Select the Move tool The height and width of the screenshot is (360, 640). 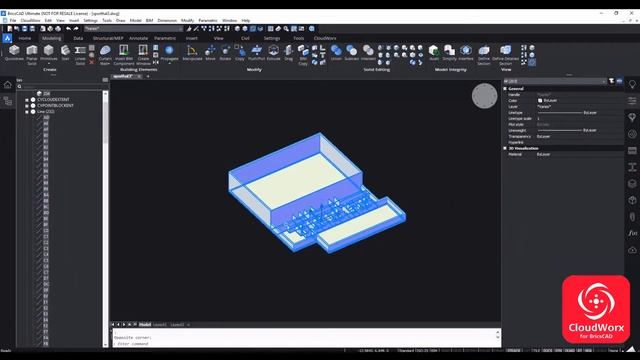[210, 53]
